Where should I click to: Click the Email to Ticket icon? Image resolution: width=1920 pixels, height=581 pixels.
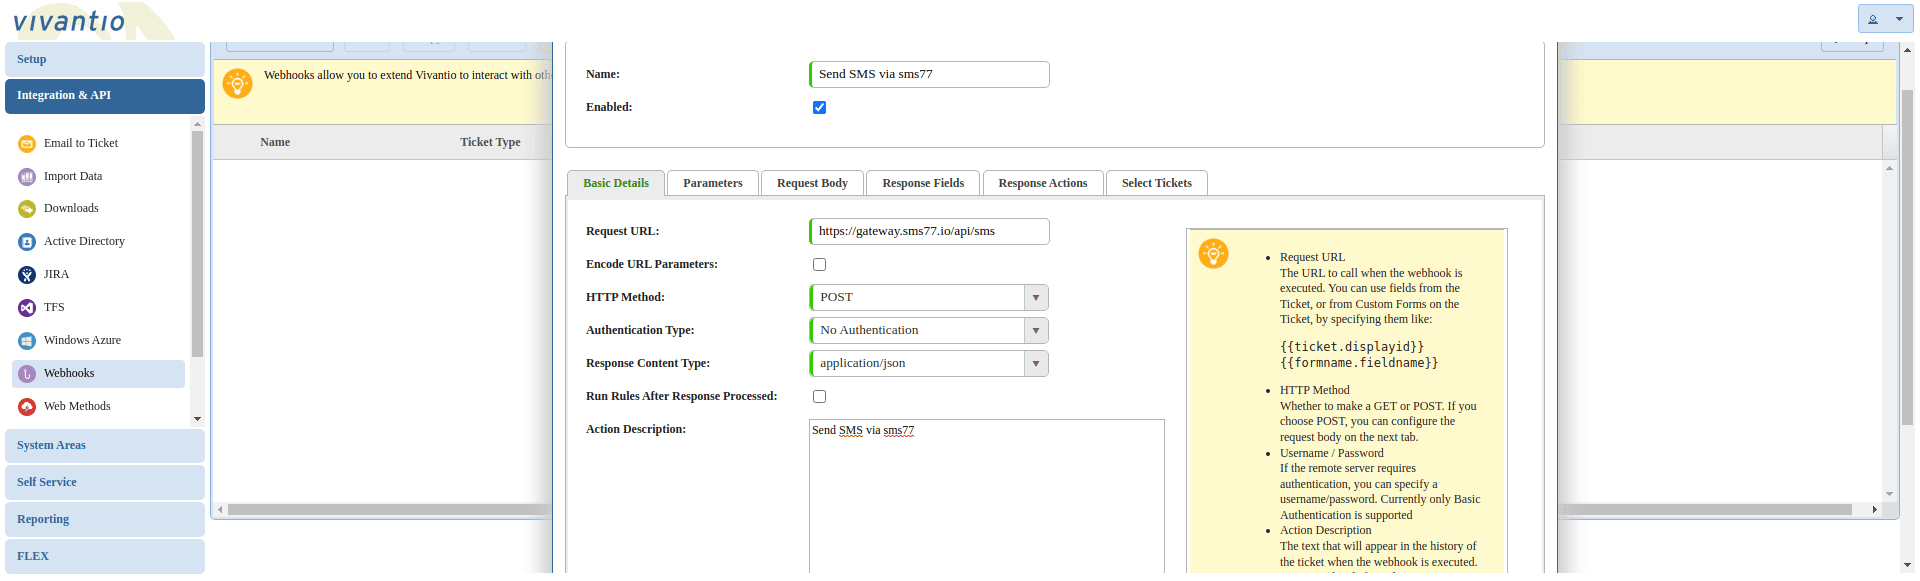click(x=27, y=144)
